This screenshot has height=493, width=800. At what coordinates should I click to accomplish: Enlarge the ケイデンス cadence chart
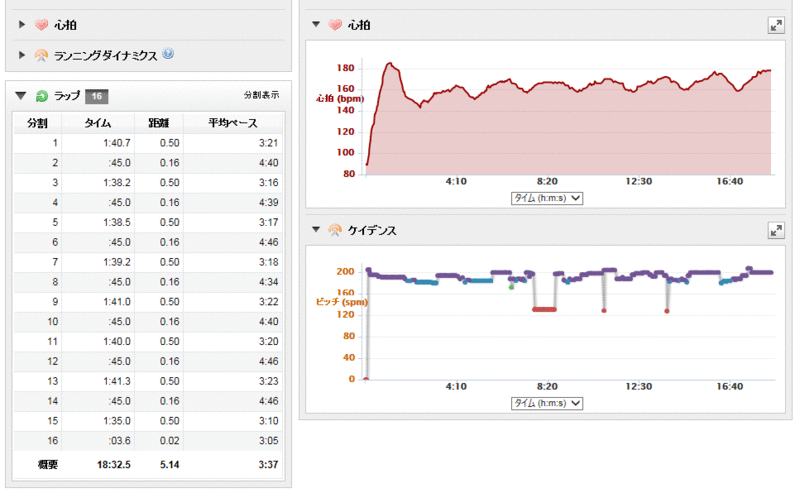click(775, 230)
